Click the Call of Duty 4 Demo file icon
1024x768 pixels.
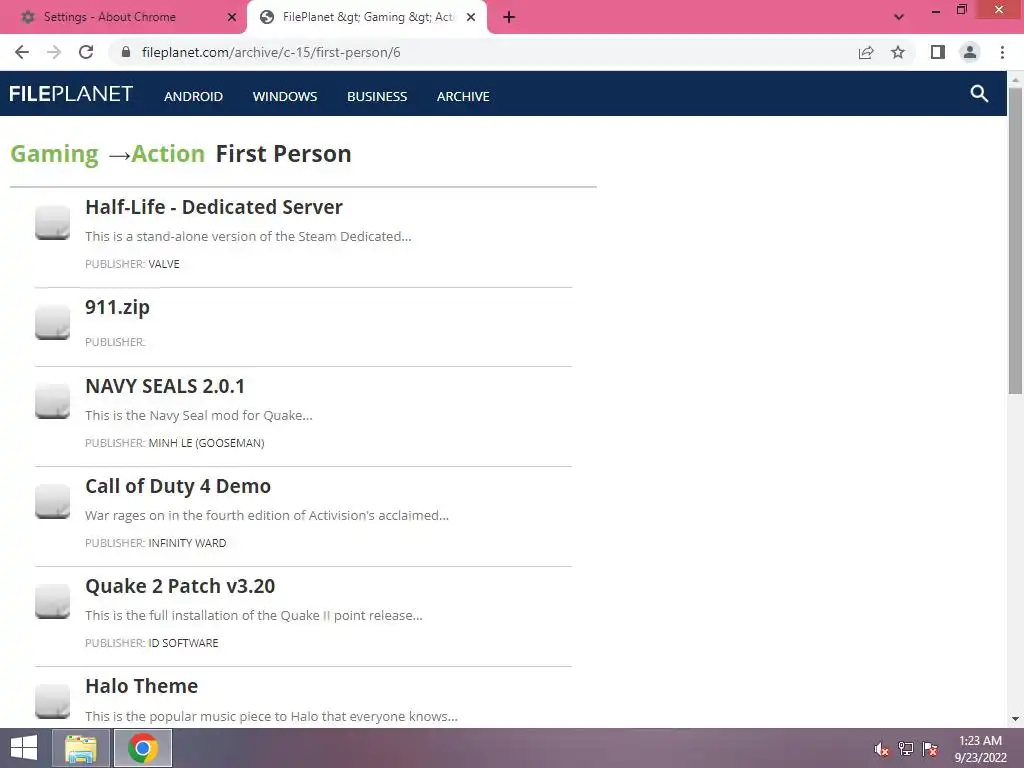pos(52,501)
